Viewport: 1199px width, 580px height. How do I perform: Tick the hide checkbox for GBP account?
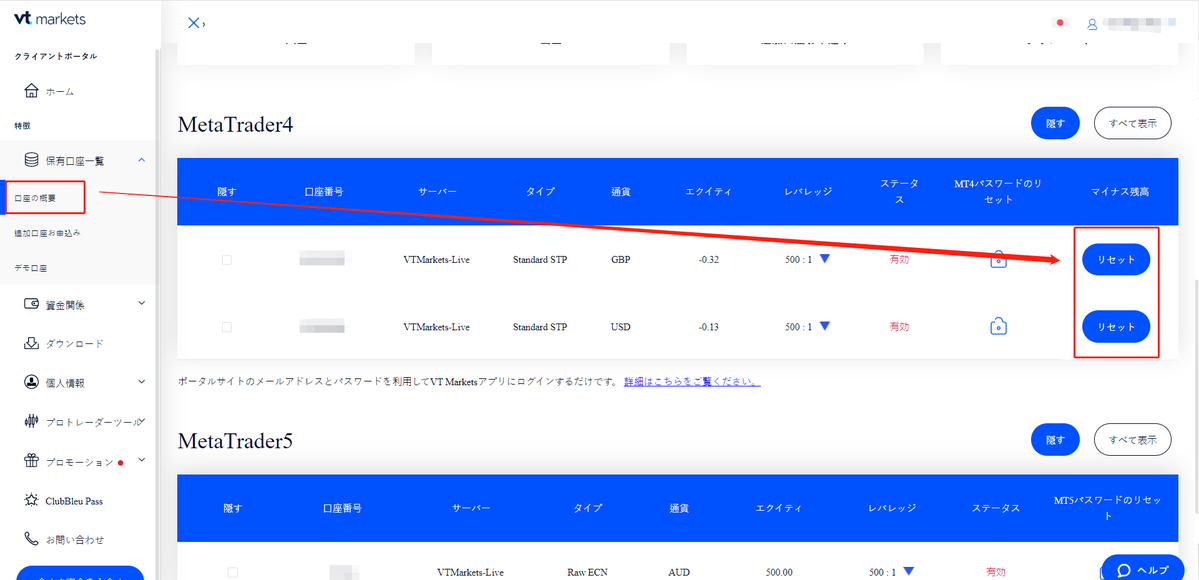226,259
